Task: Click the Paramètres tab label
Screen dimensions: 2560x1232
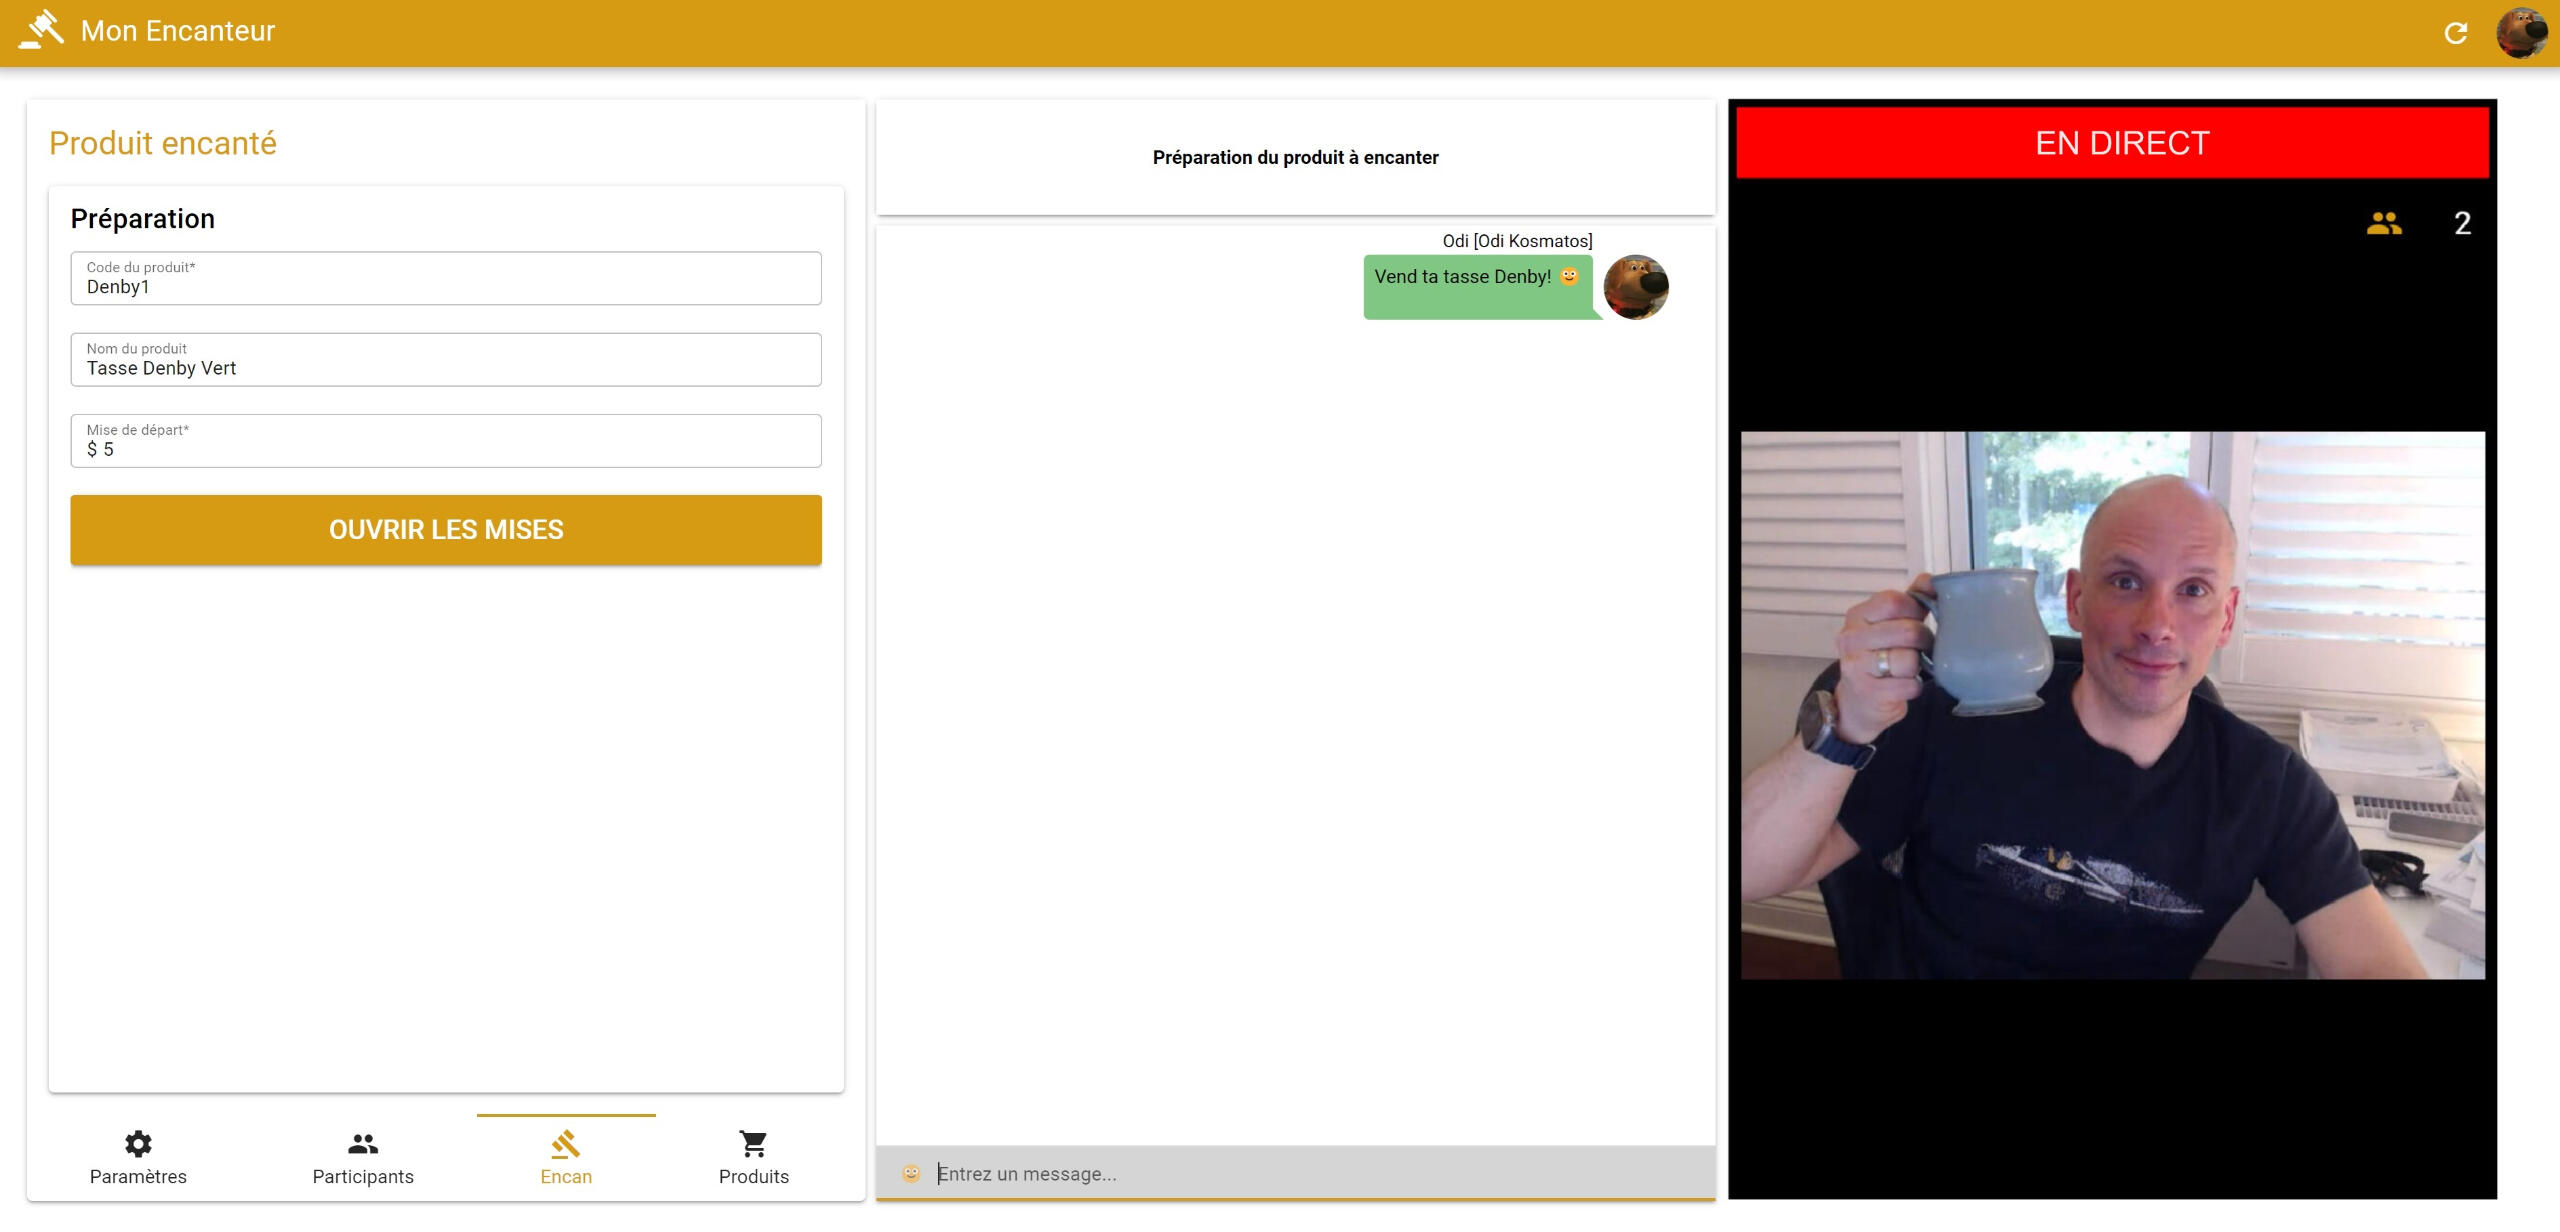Action: (138, 1177)
